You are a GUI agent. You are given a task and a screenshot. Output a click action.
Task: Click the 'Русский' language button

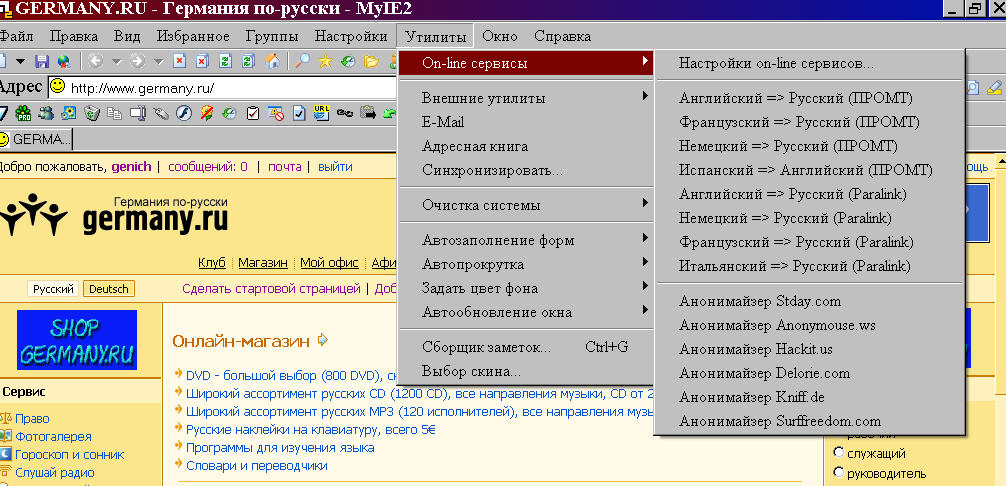(54, 289)
